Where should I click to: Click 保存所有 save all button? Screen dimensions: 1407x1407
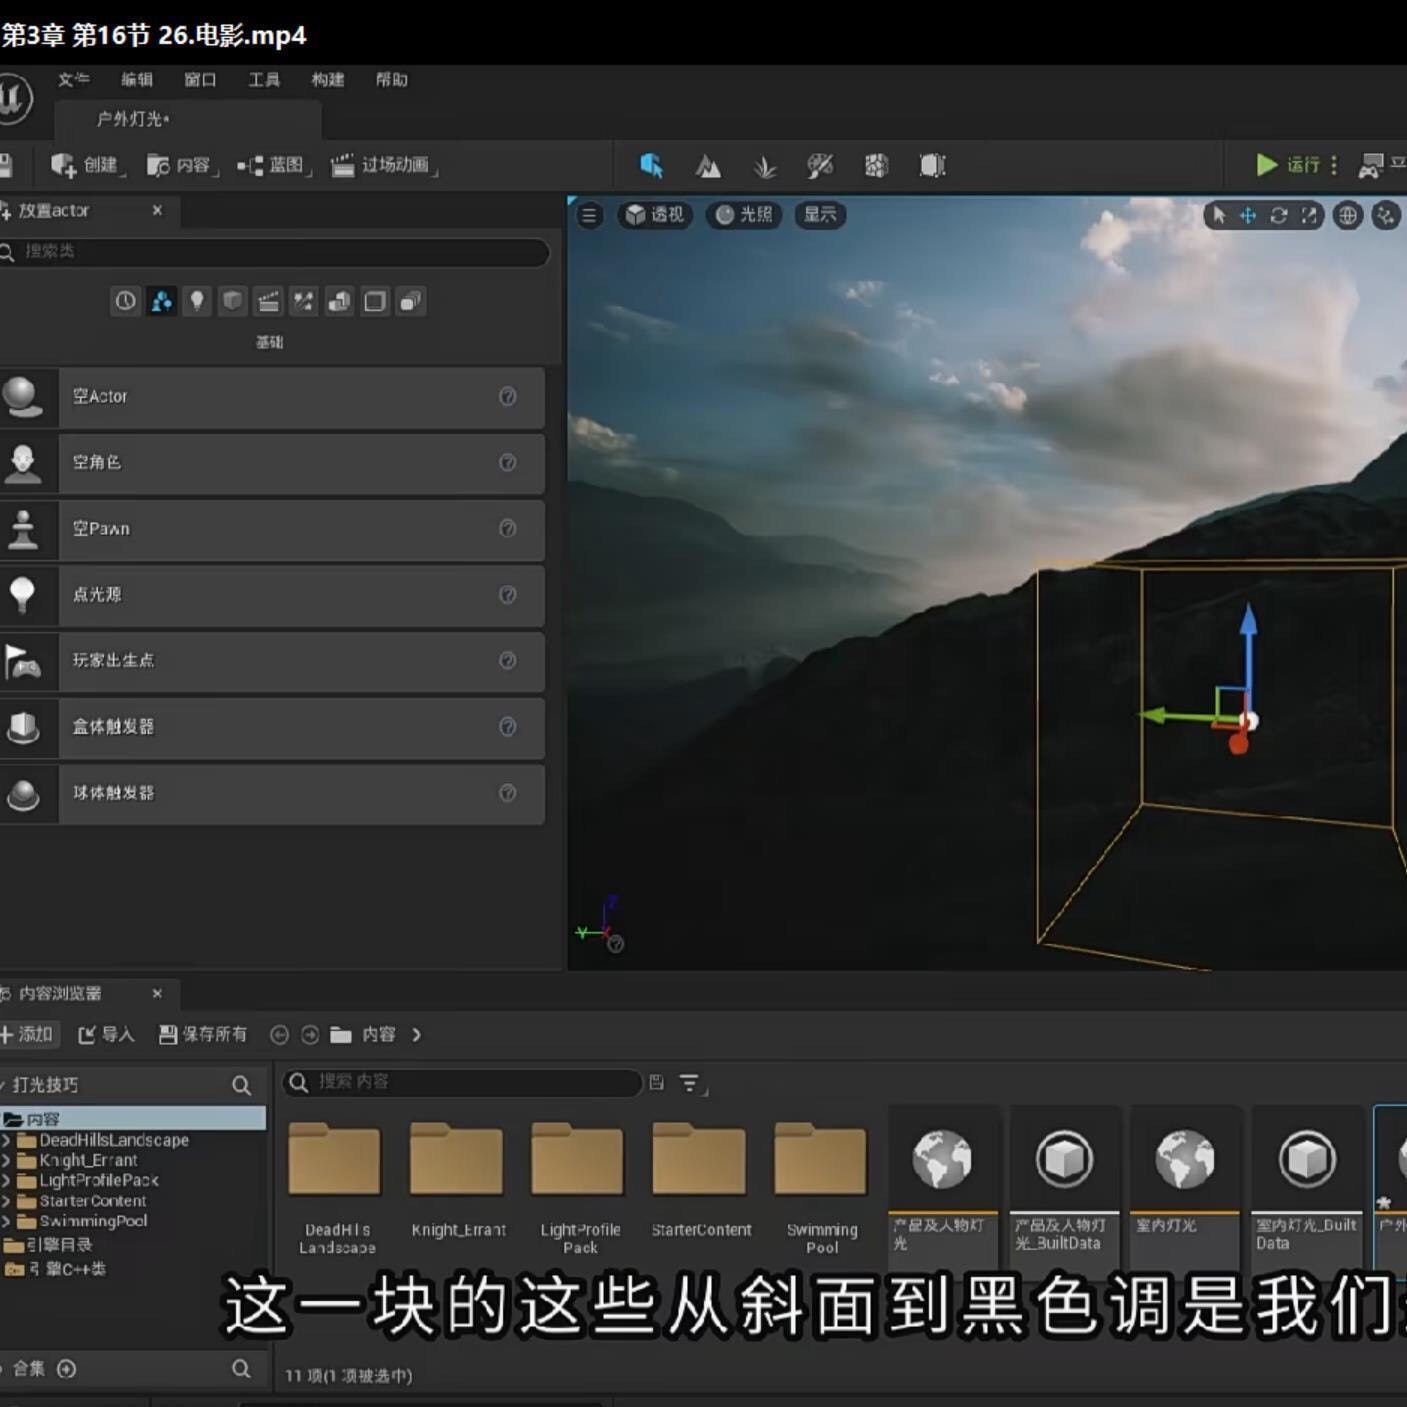coord(203,1034)
